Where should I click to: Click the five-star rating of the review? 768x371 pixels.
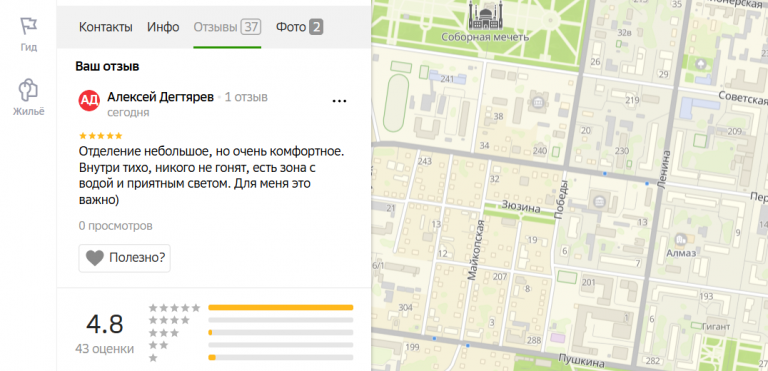pos(100,136)
